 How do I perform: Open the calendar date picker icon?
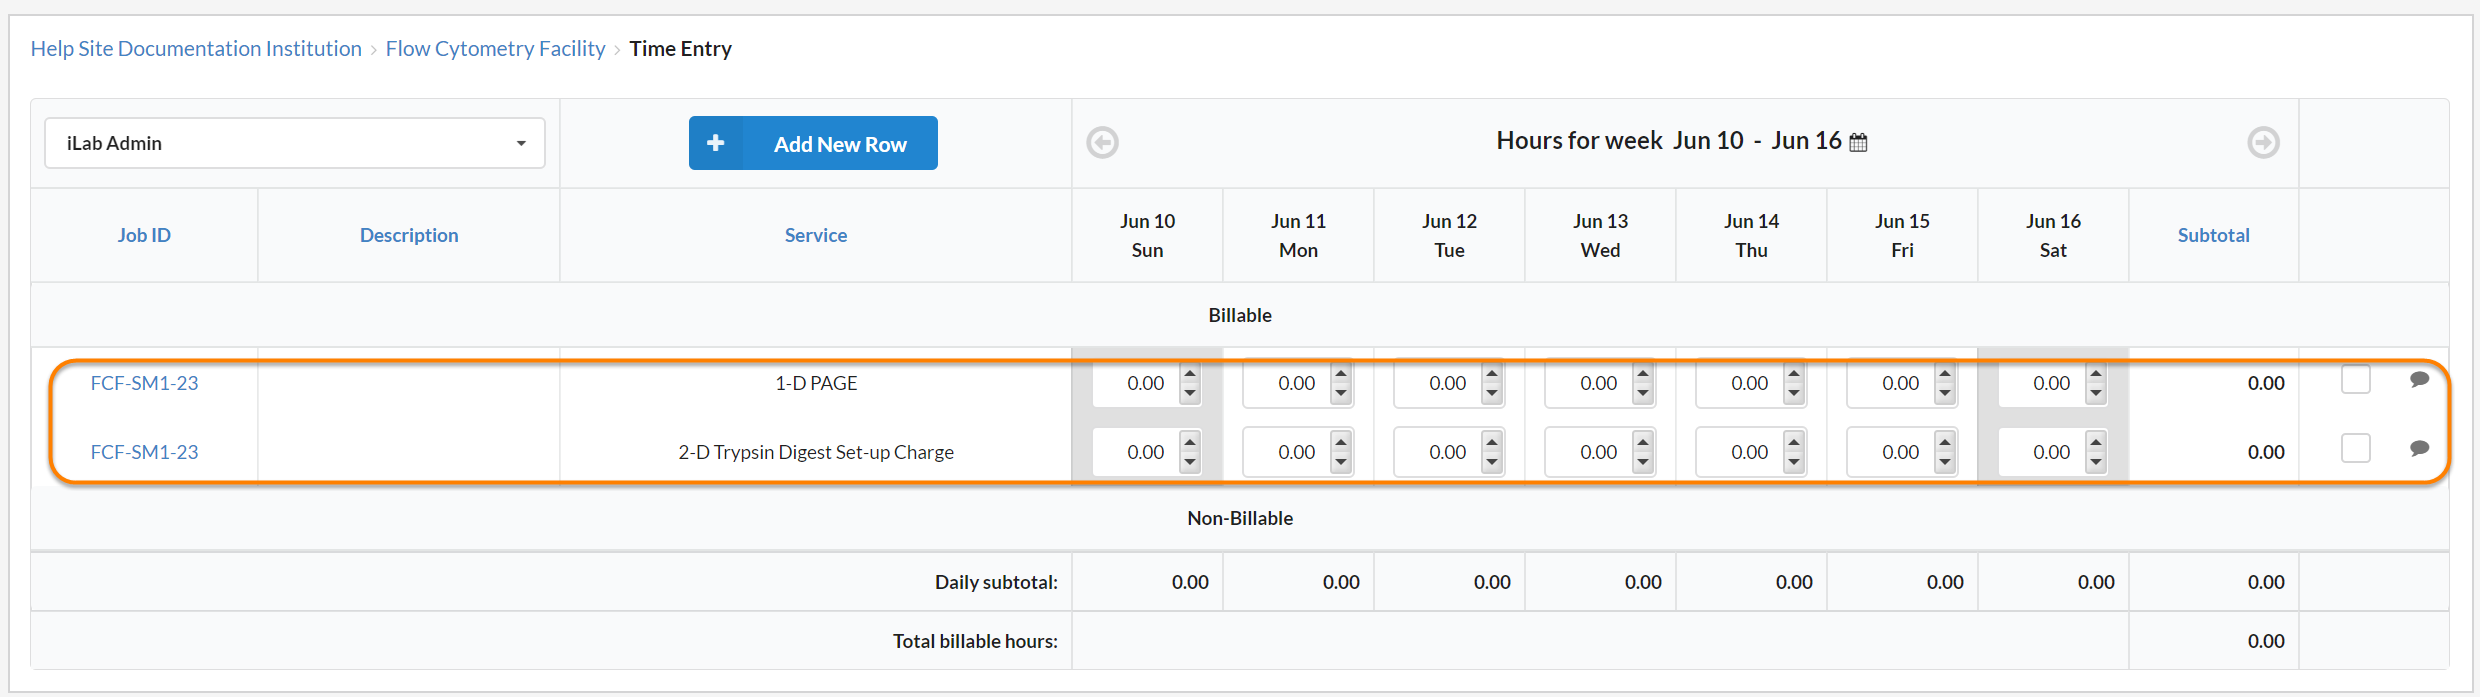point(1858,143)
